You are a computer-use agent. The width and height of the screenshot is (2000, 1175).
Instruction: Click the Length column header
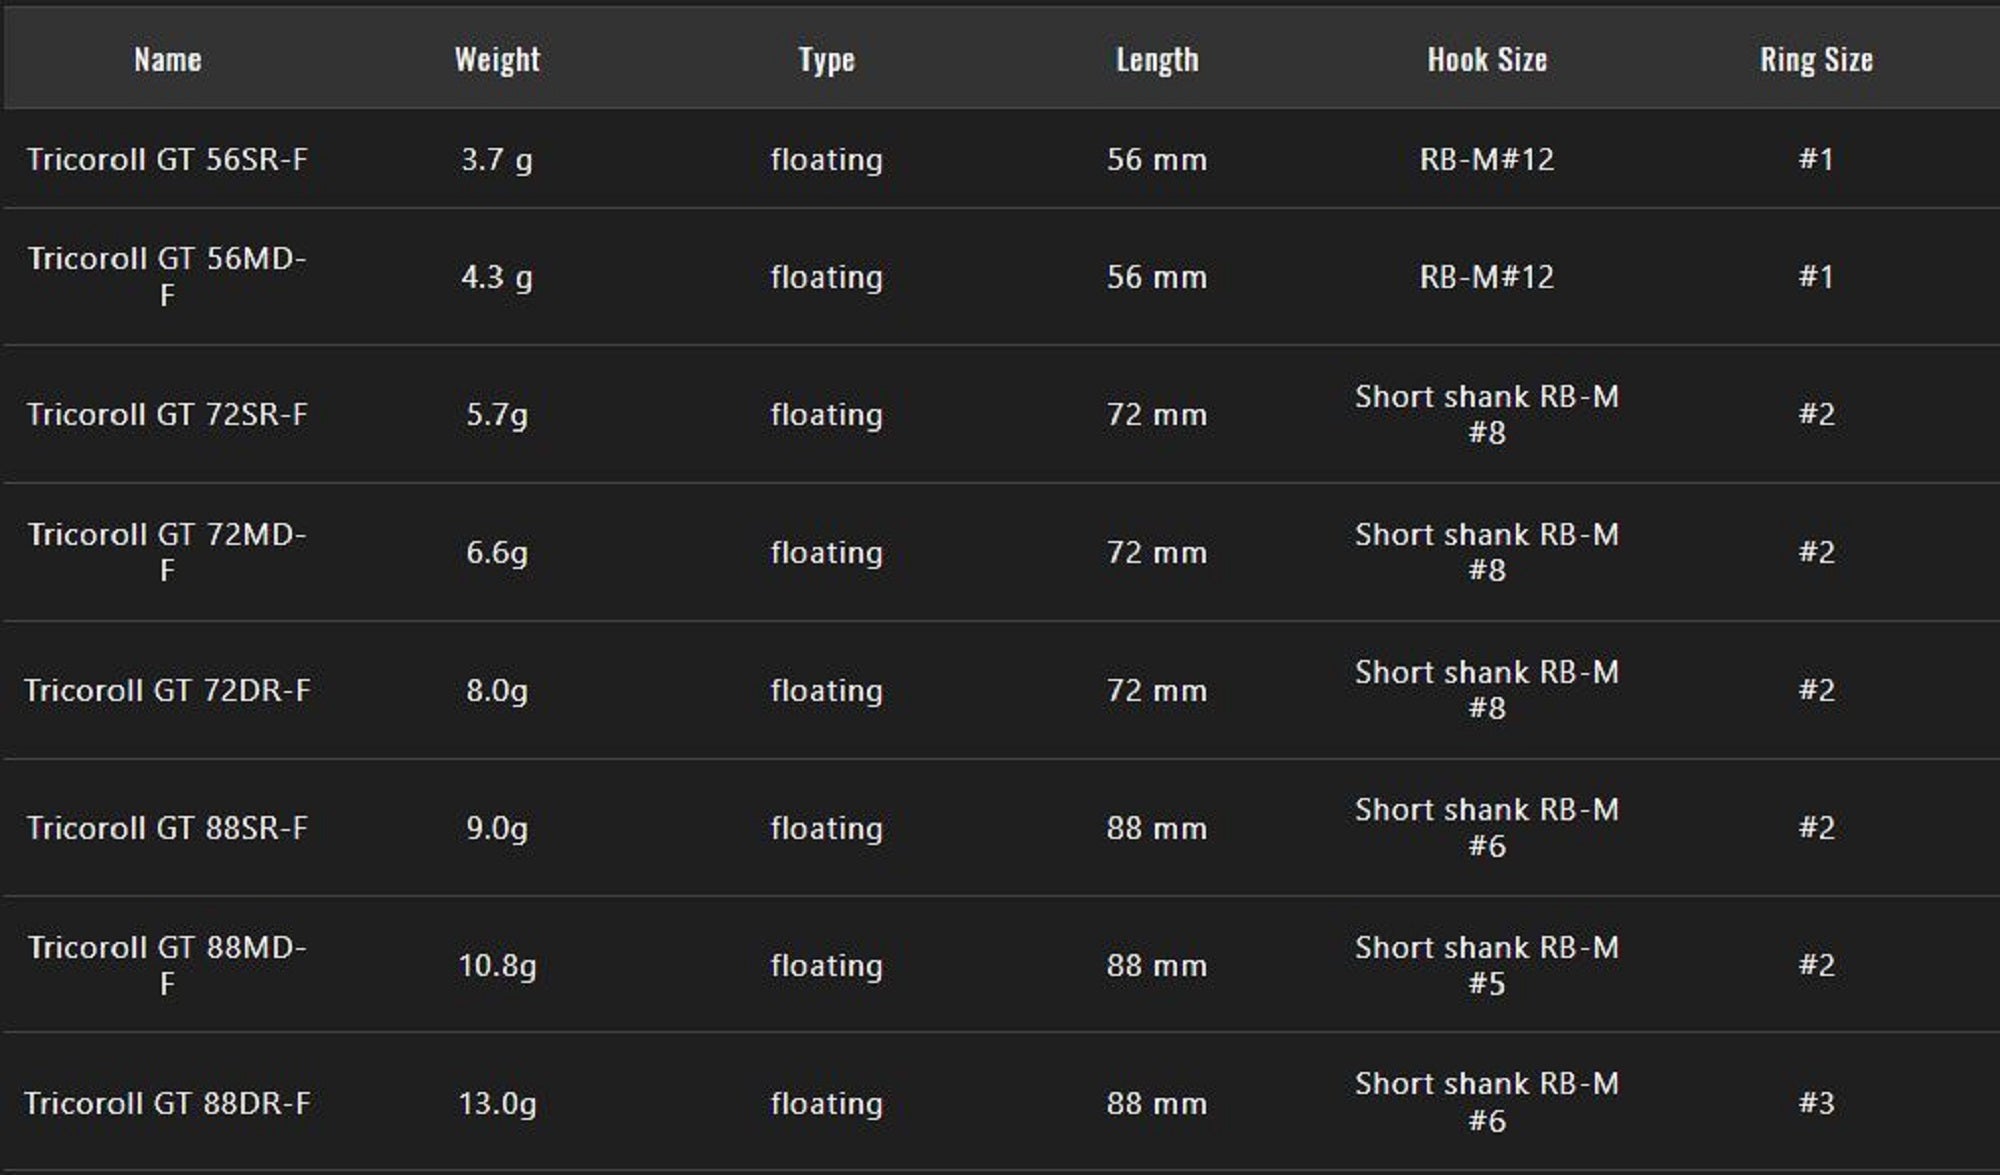click(1157, 60)
